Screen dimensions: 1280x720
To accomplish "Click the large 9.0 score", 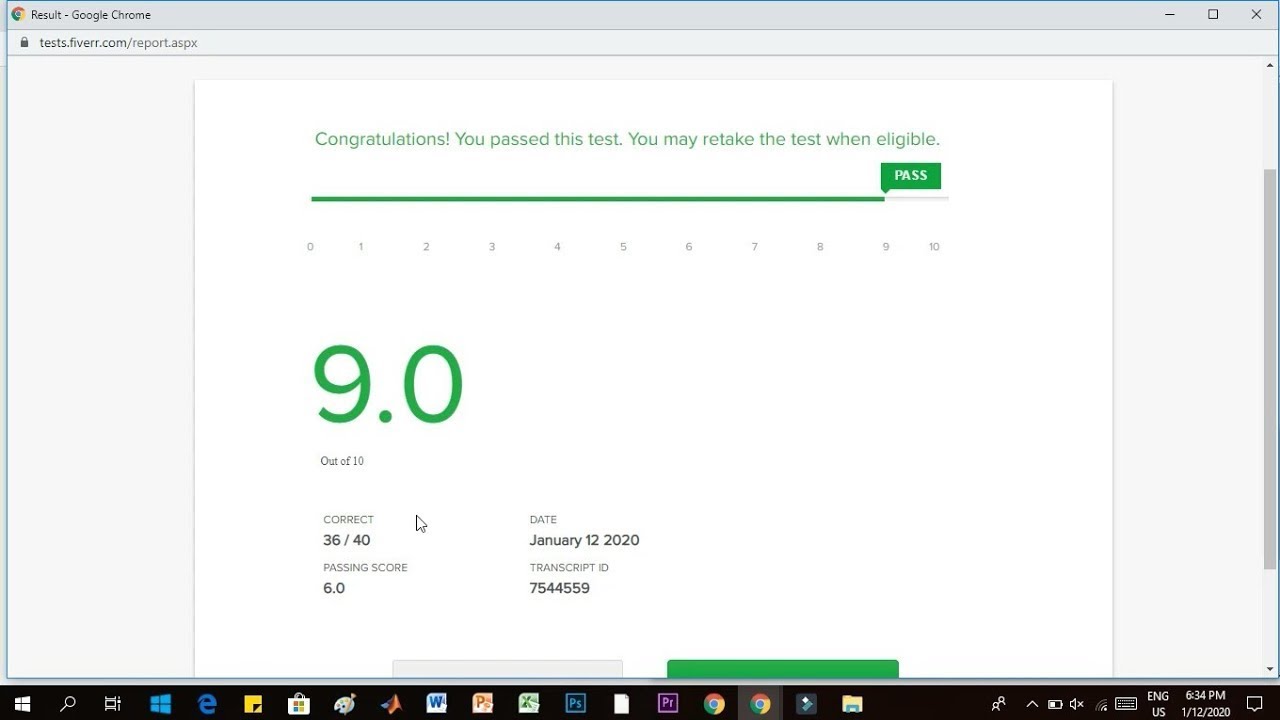I will [x=388, y=385].
